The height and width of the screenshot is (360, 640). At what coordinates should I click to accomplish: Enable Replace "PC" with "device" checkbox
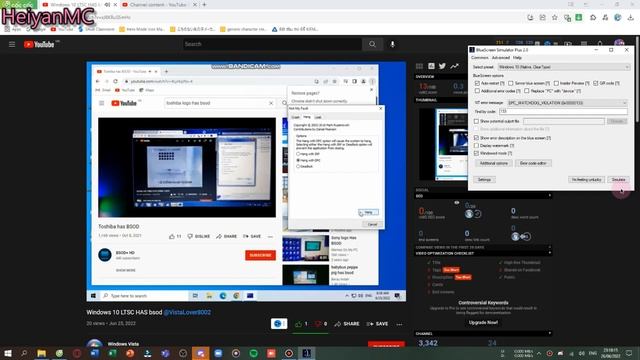527,91
